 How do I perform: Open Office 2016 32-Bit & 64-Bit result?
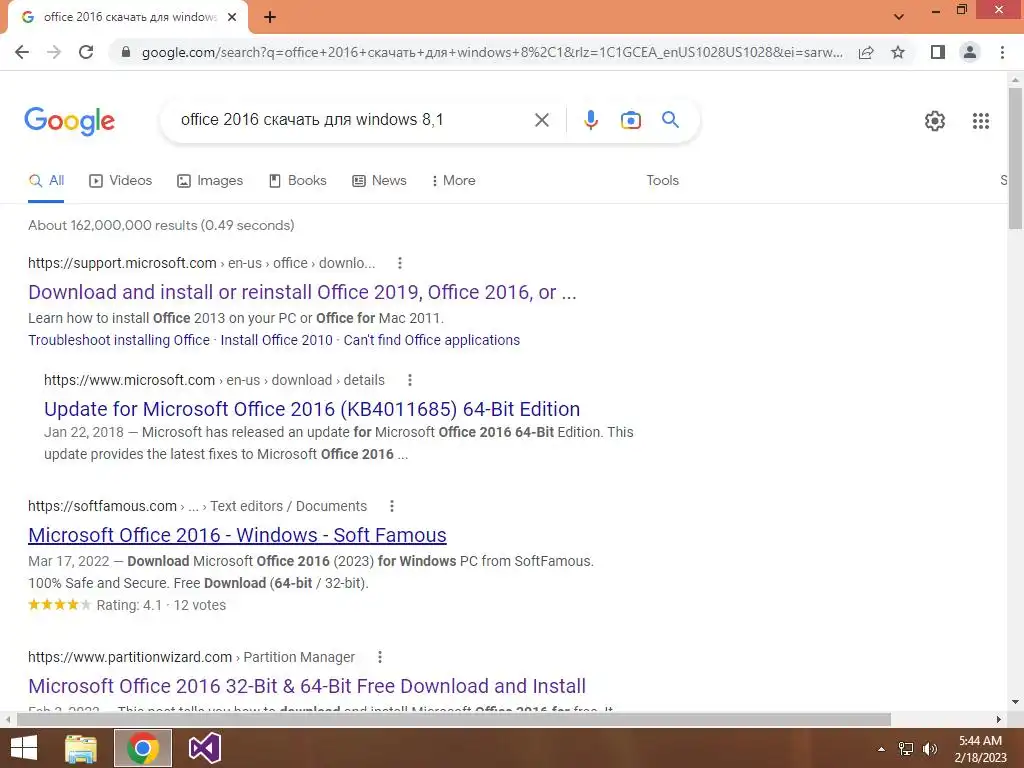click(307, 686)
